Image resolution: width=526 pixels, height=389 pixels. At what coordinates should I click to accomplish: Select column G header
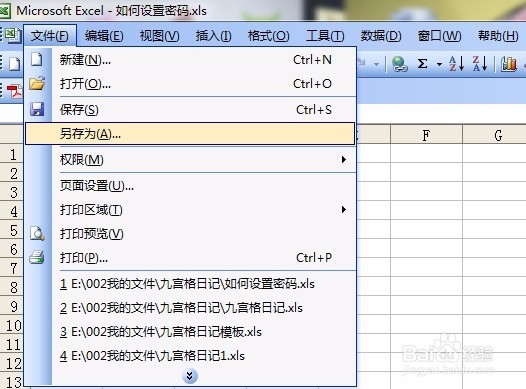pyautogui.click(x=495, y=135)
